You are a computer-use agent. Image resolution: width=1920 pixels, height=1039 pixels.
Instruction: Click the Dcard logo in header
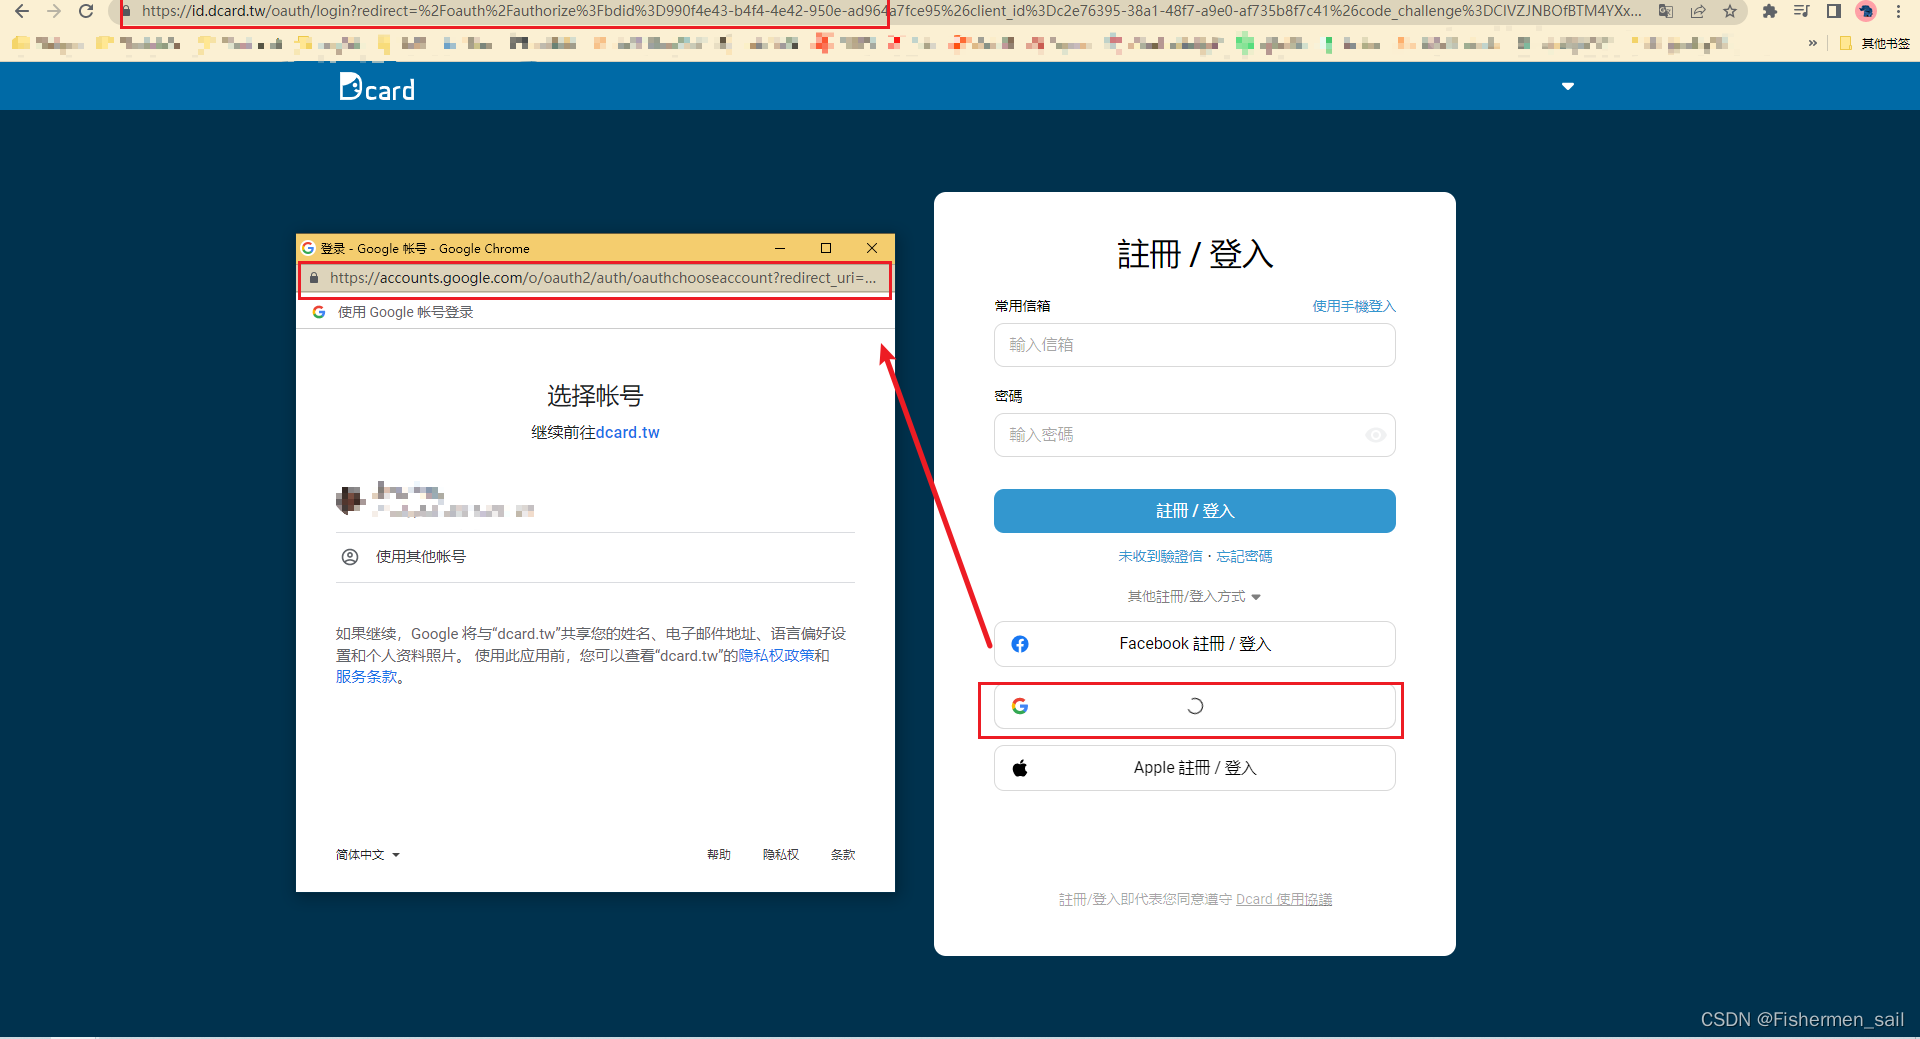pos(377,88)
